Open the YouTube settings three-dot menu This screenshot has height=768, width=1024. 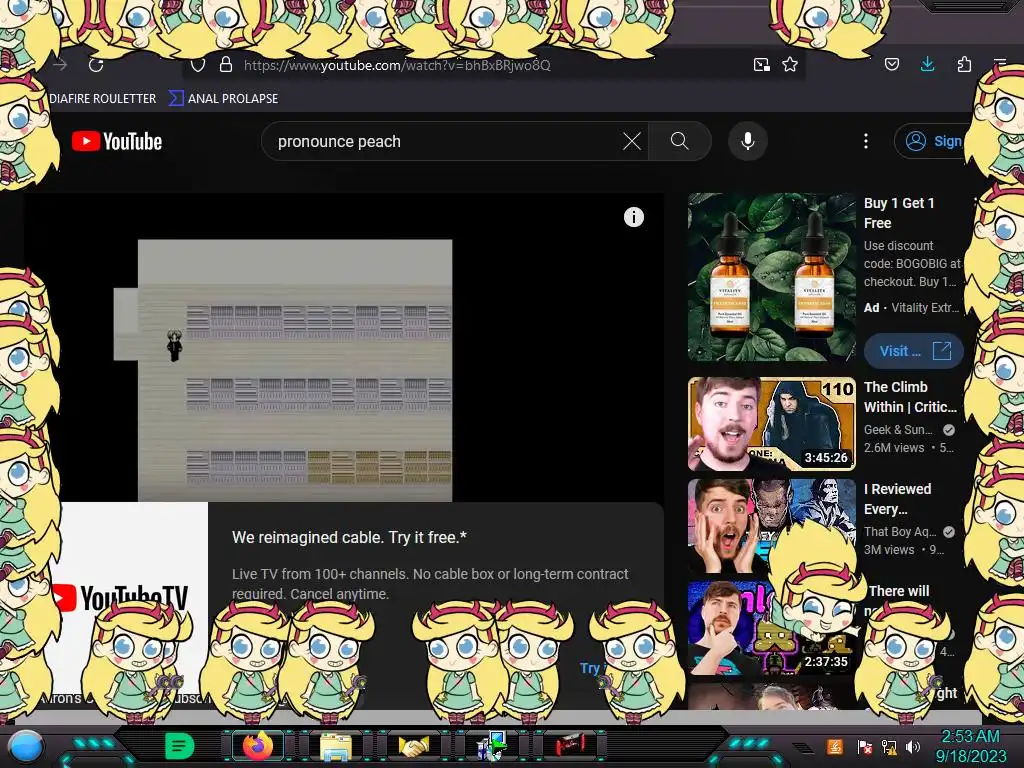point(866,141)
